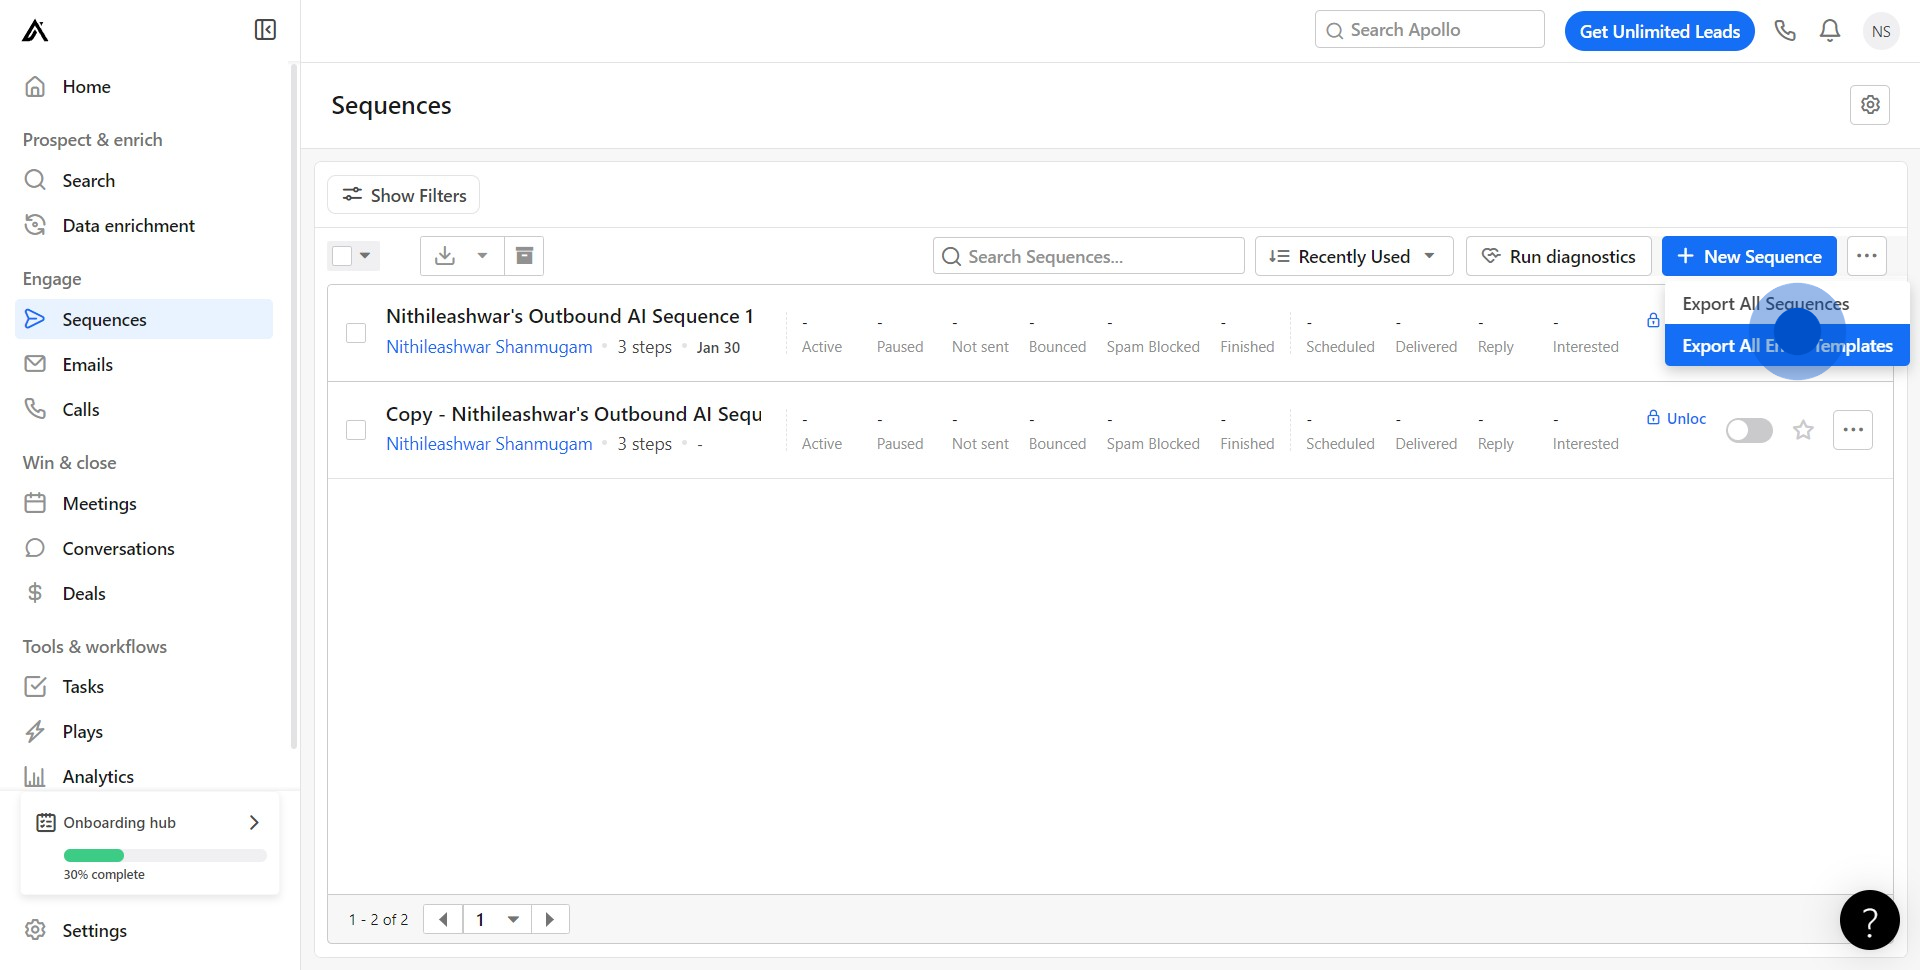The image size is (1920, 970).
Task: Check the Copy sequence row checkbox
Action: coord(356,430)
